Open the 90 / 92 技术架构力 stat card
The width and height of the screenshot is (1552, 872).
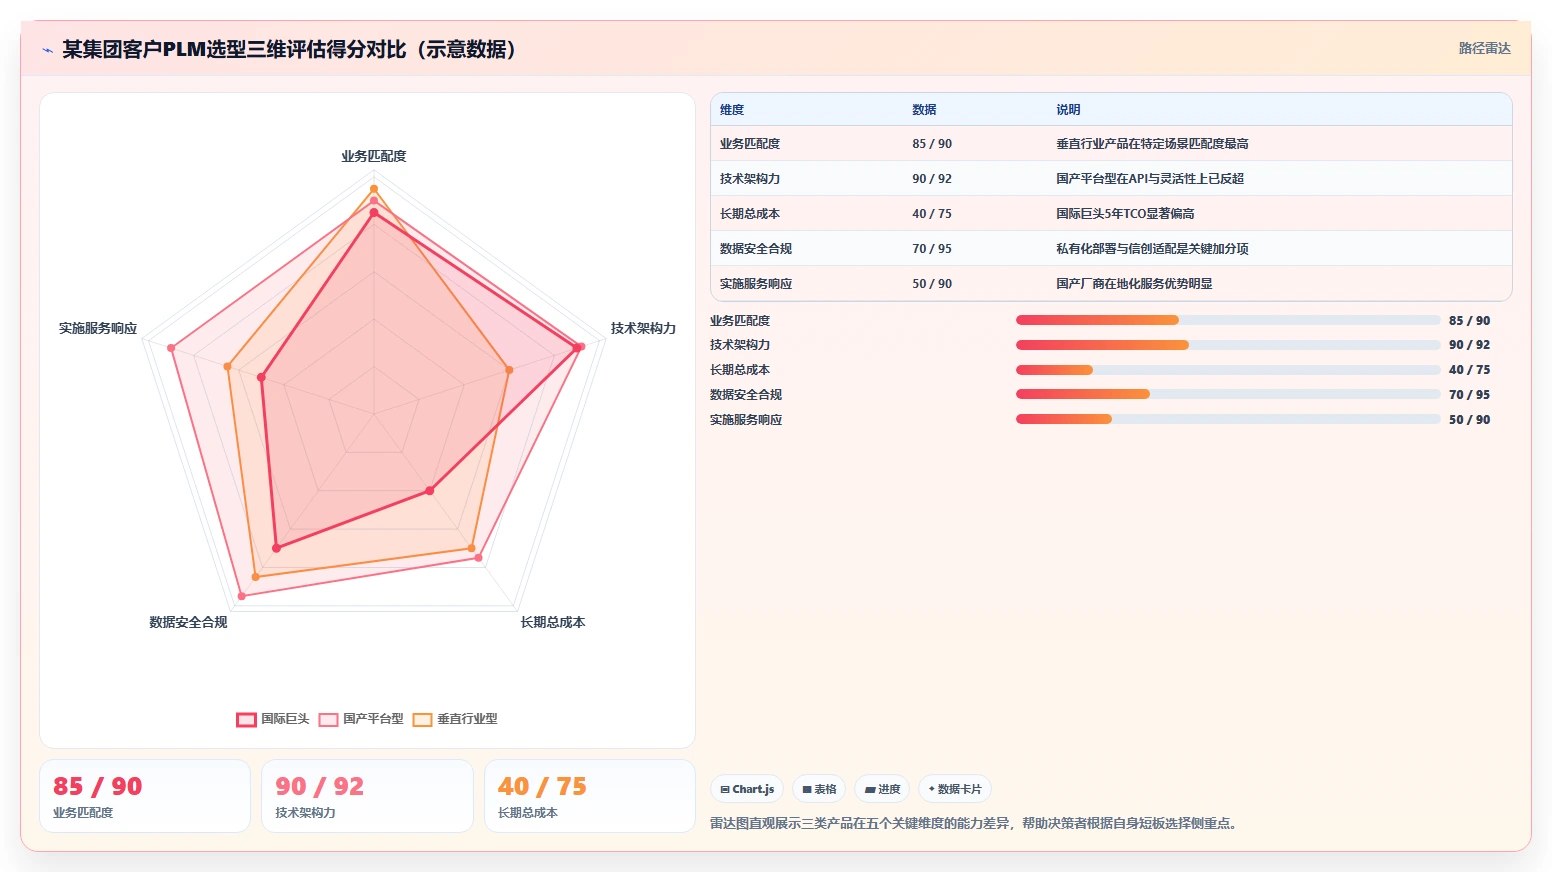tap(367, 796)
